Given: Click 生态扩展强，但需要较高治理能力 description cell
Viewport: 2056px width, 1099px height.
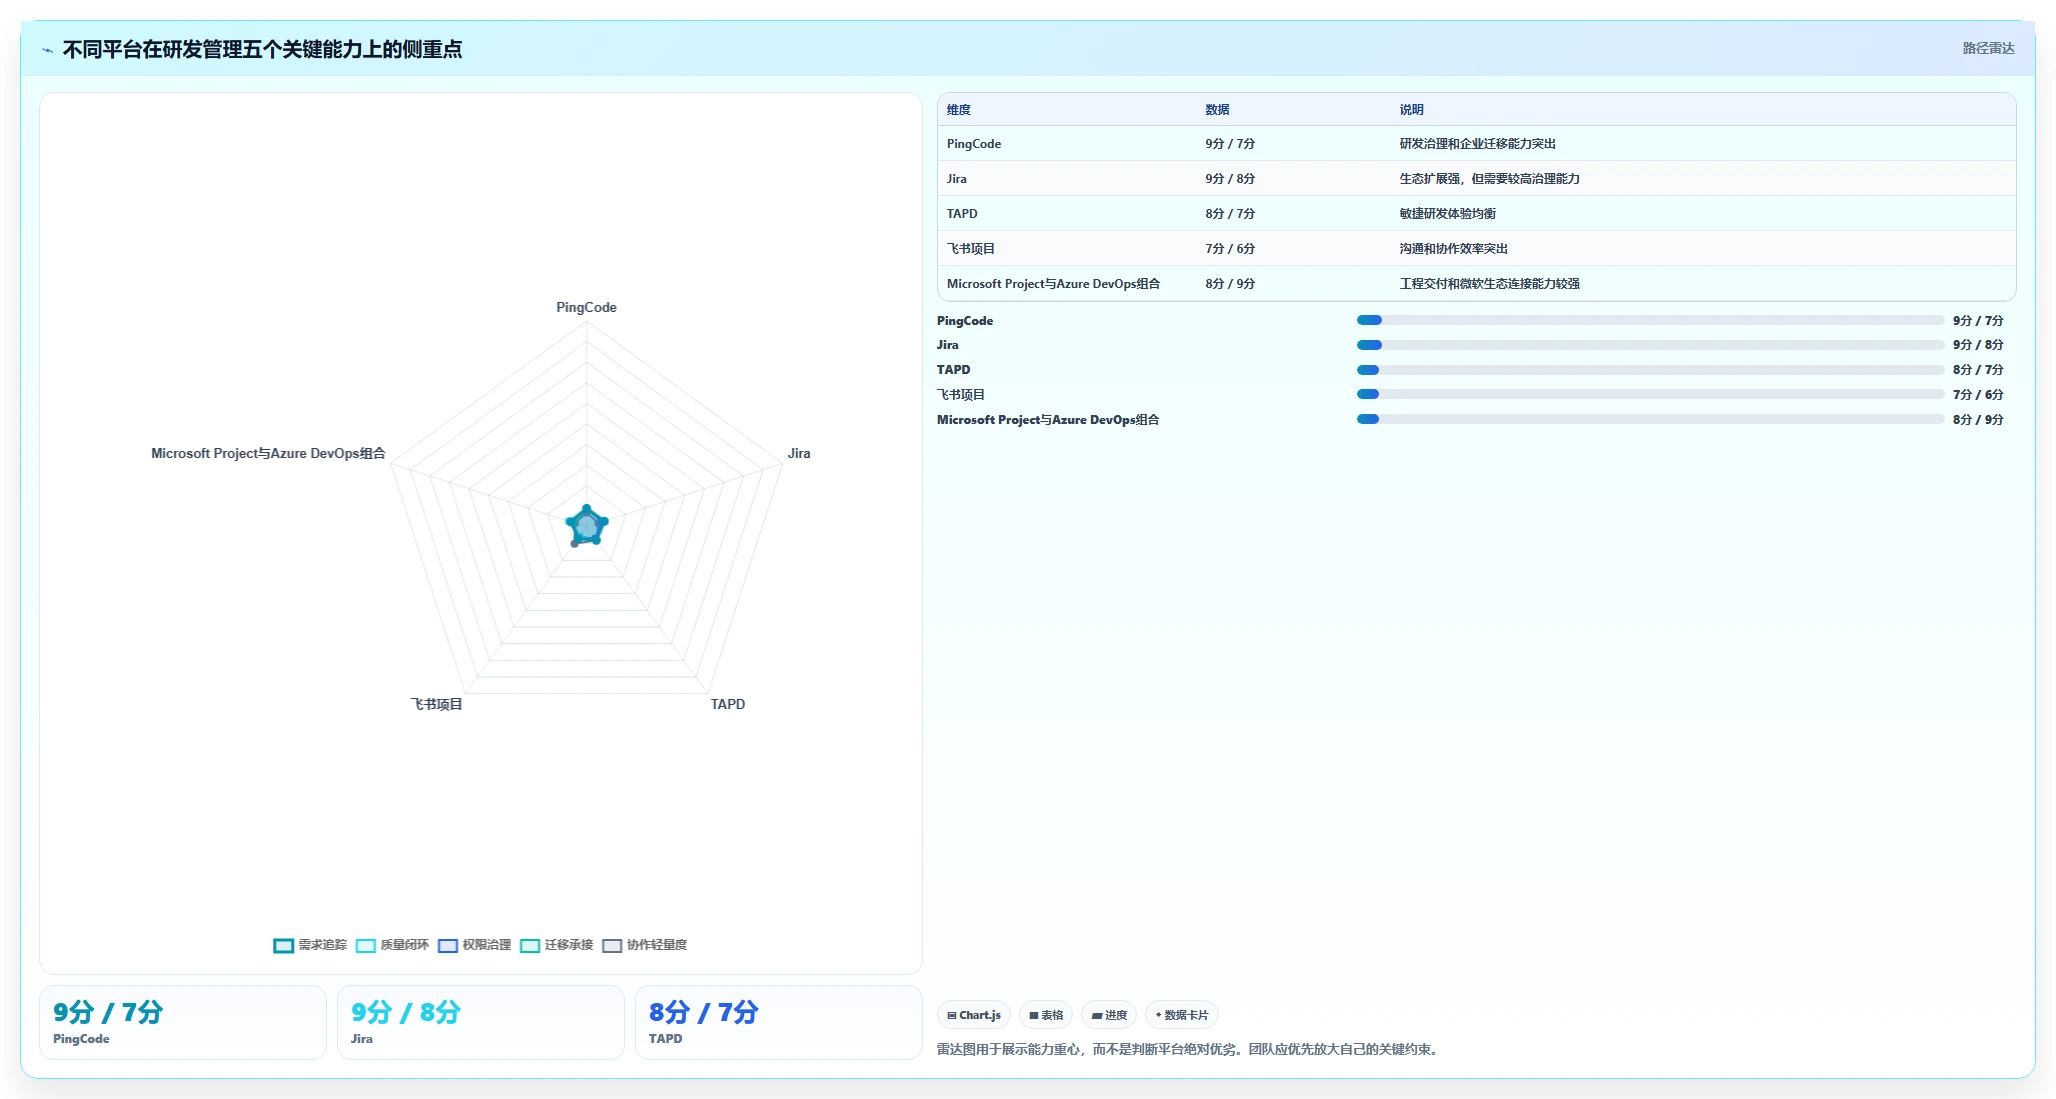Looking at the screenshot, I should pyautogui.click(x=1489, y=179).
